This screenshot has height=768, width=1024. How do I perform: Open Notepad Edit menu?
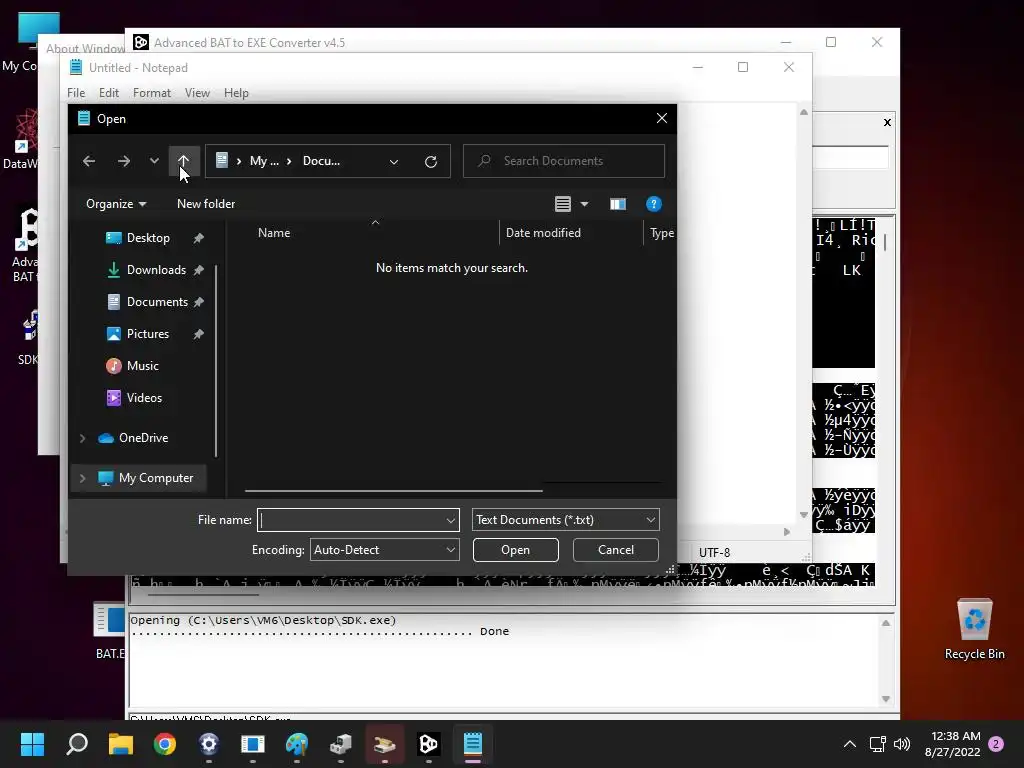[x=108, y=93]
